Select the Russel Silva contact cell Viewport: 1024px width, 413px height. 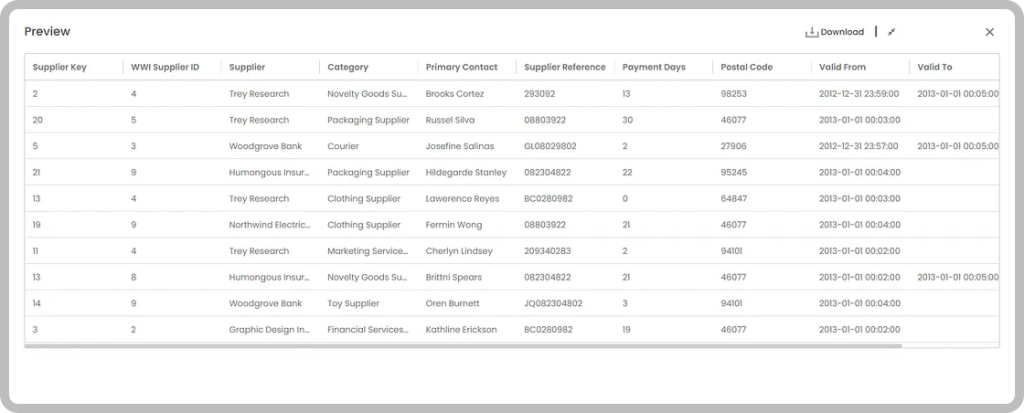450,120
